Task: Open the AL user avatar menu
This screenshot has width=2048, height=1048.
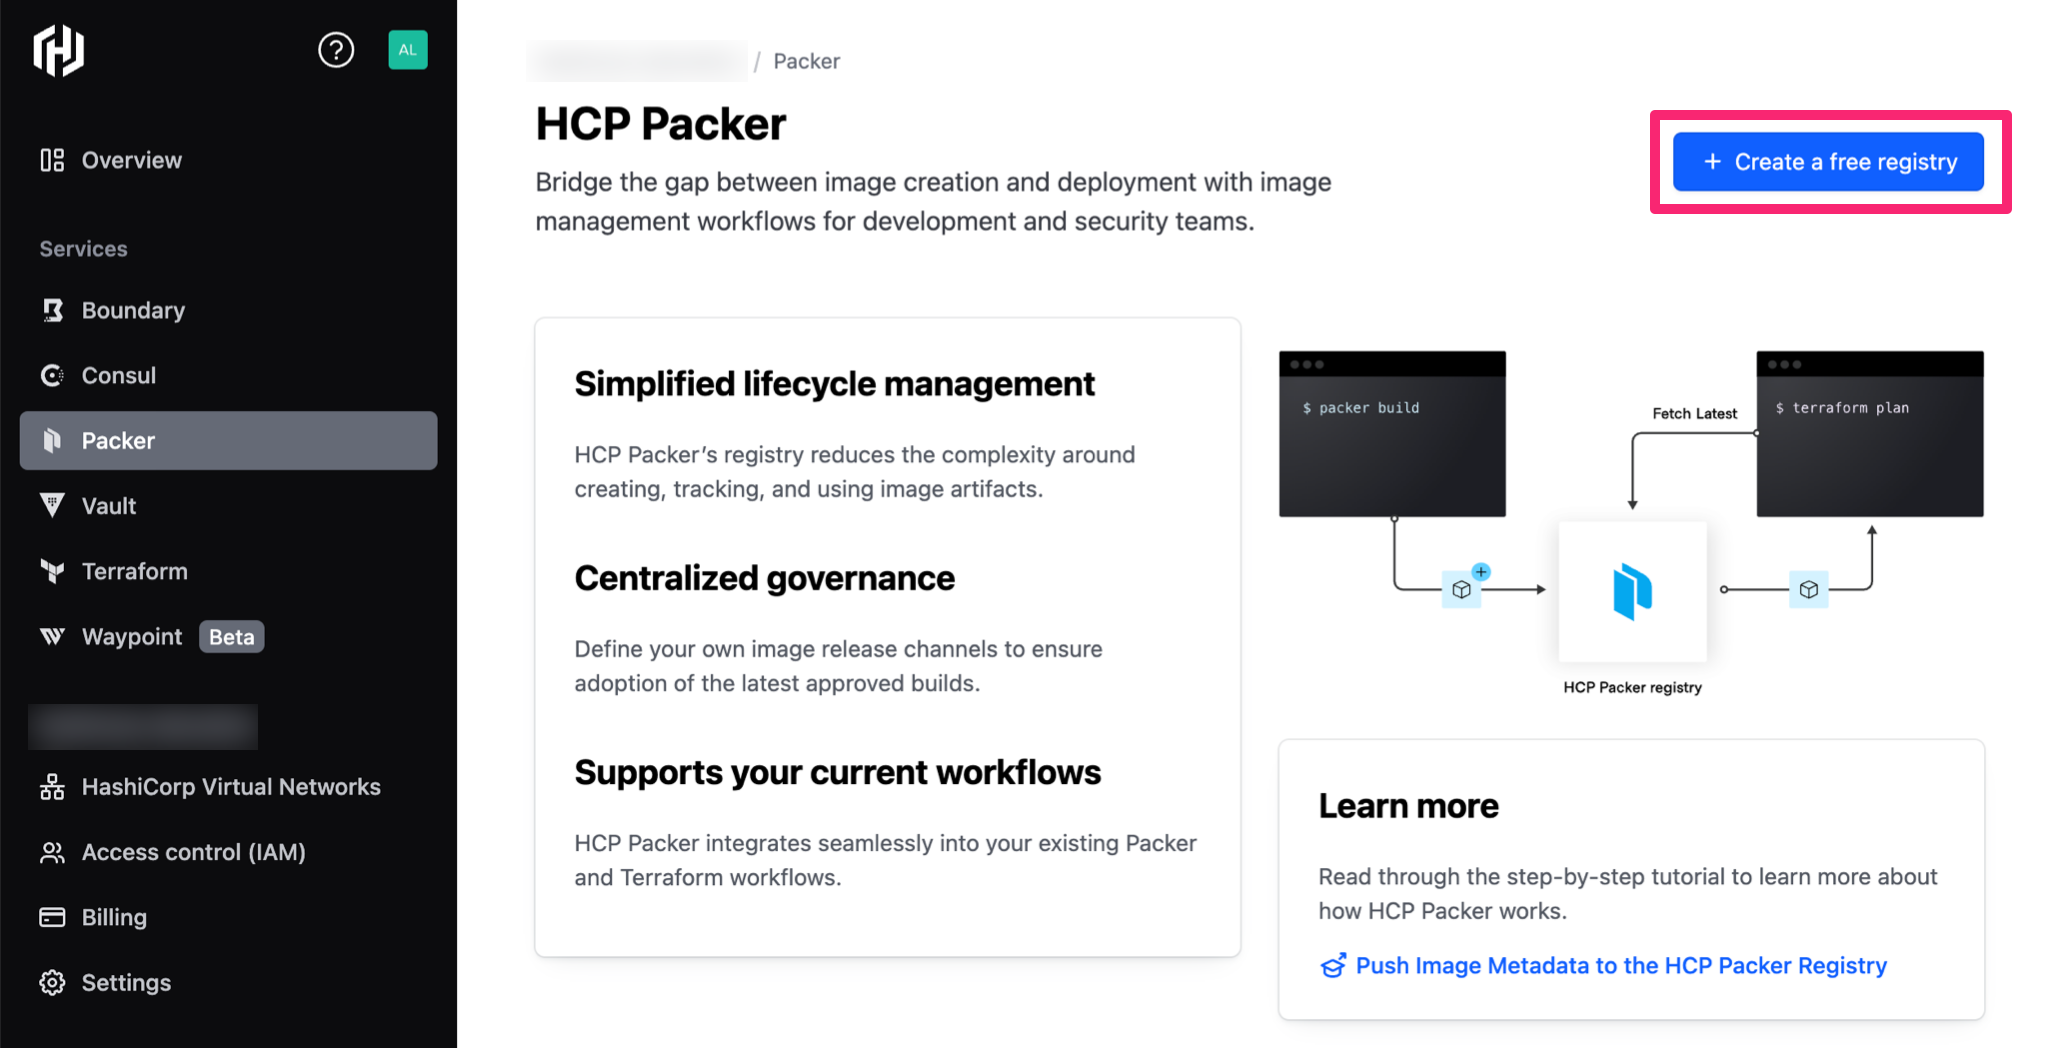Action: 407,50
